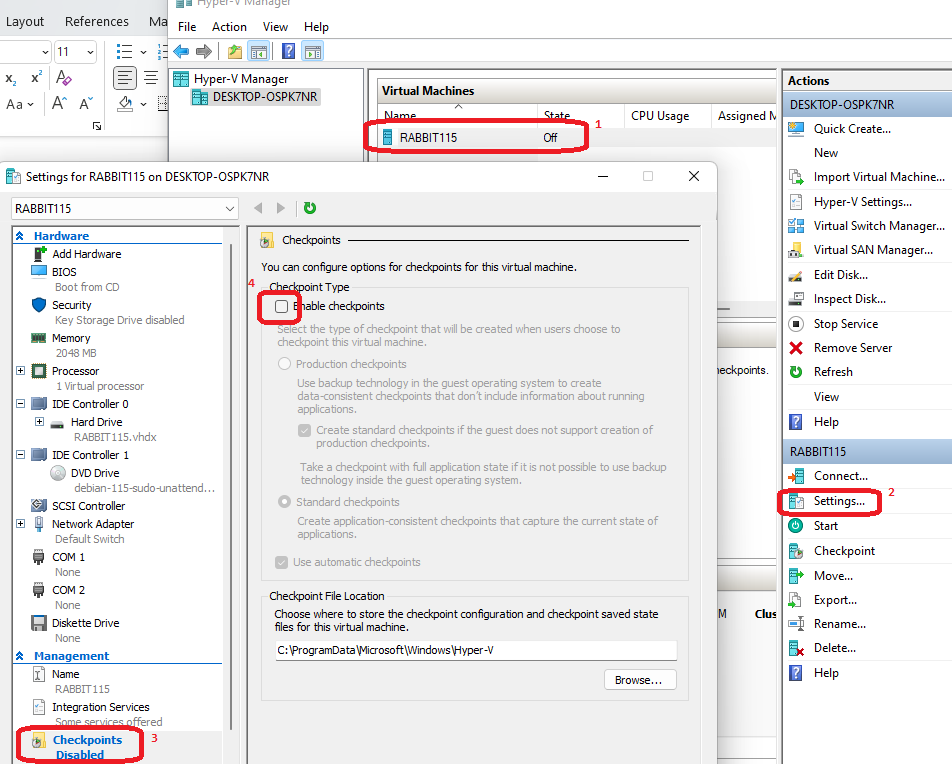Screen dimensions: 952x764
Task: Switch to the References tab in Word
Action: coord(97,21)
